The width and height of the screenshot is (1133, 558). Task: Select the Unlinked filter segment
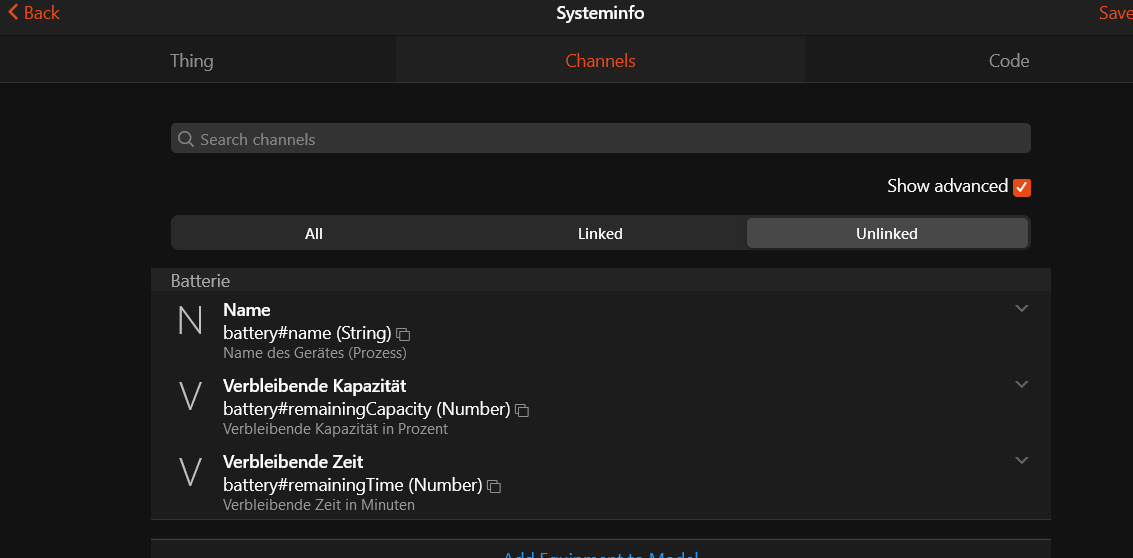[x=886, y=234]
